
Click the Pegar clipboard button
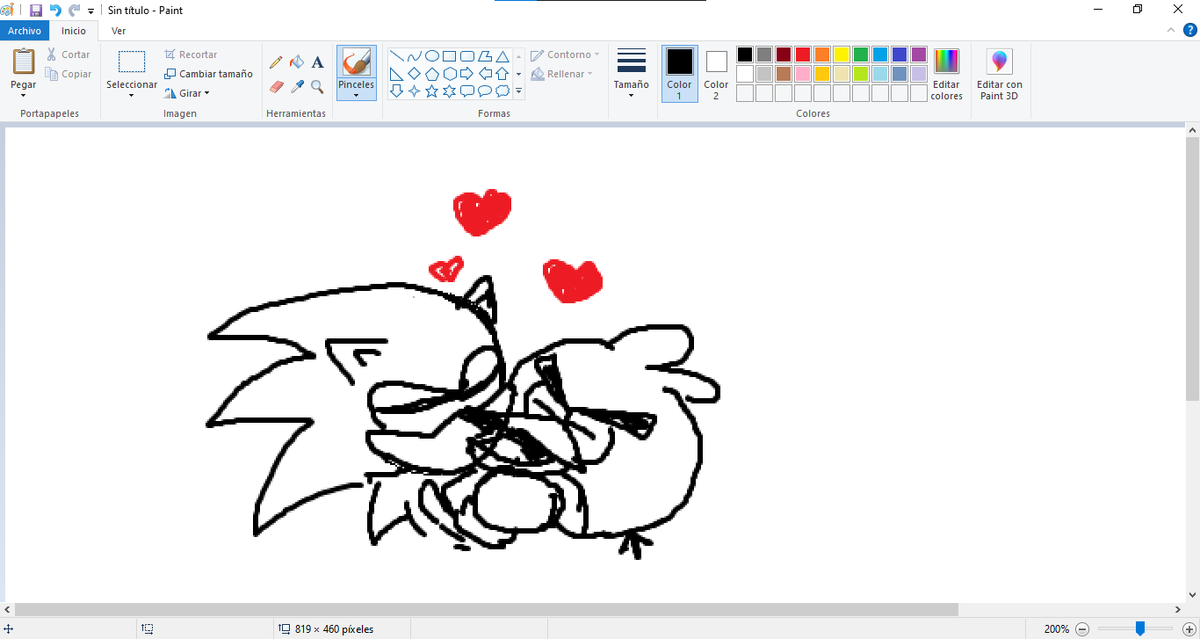tap(23, 63)
